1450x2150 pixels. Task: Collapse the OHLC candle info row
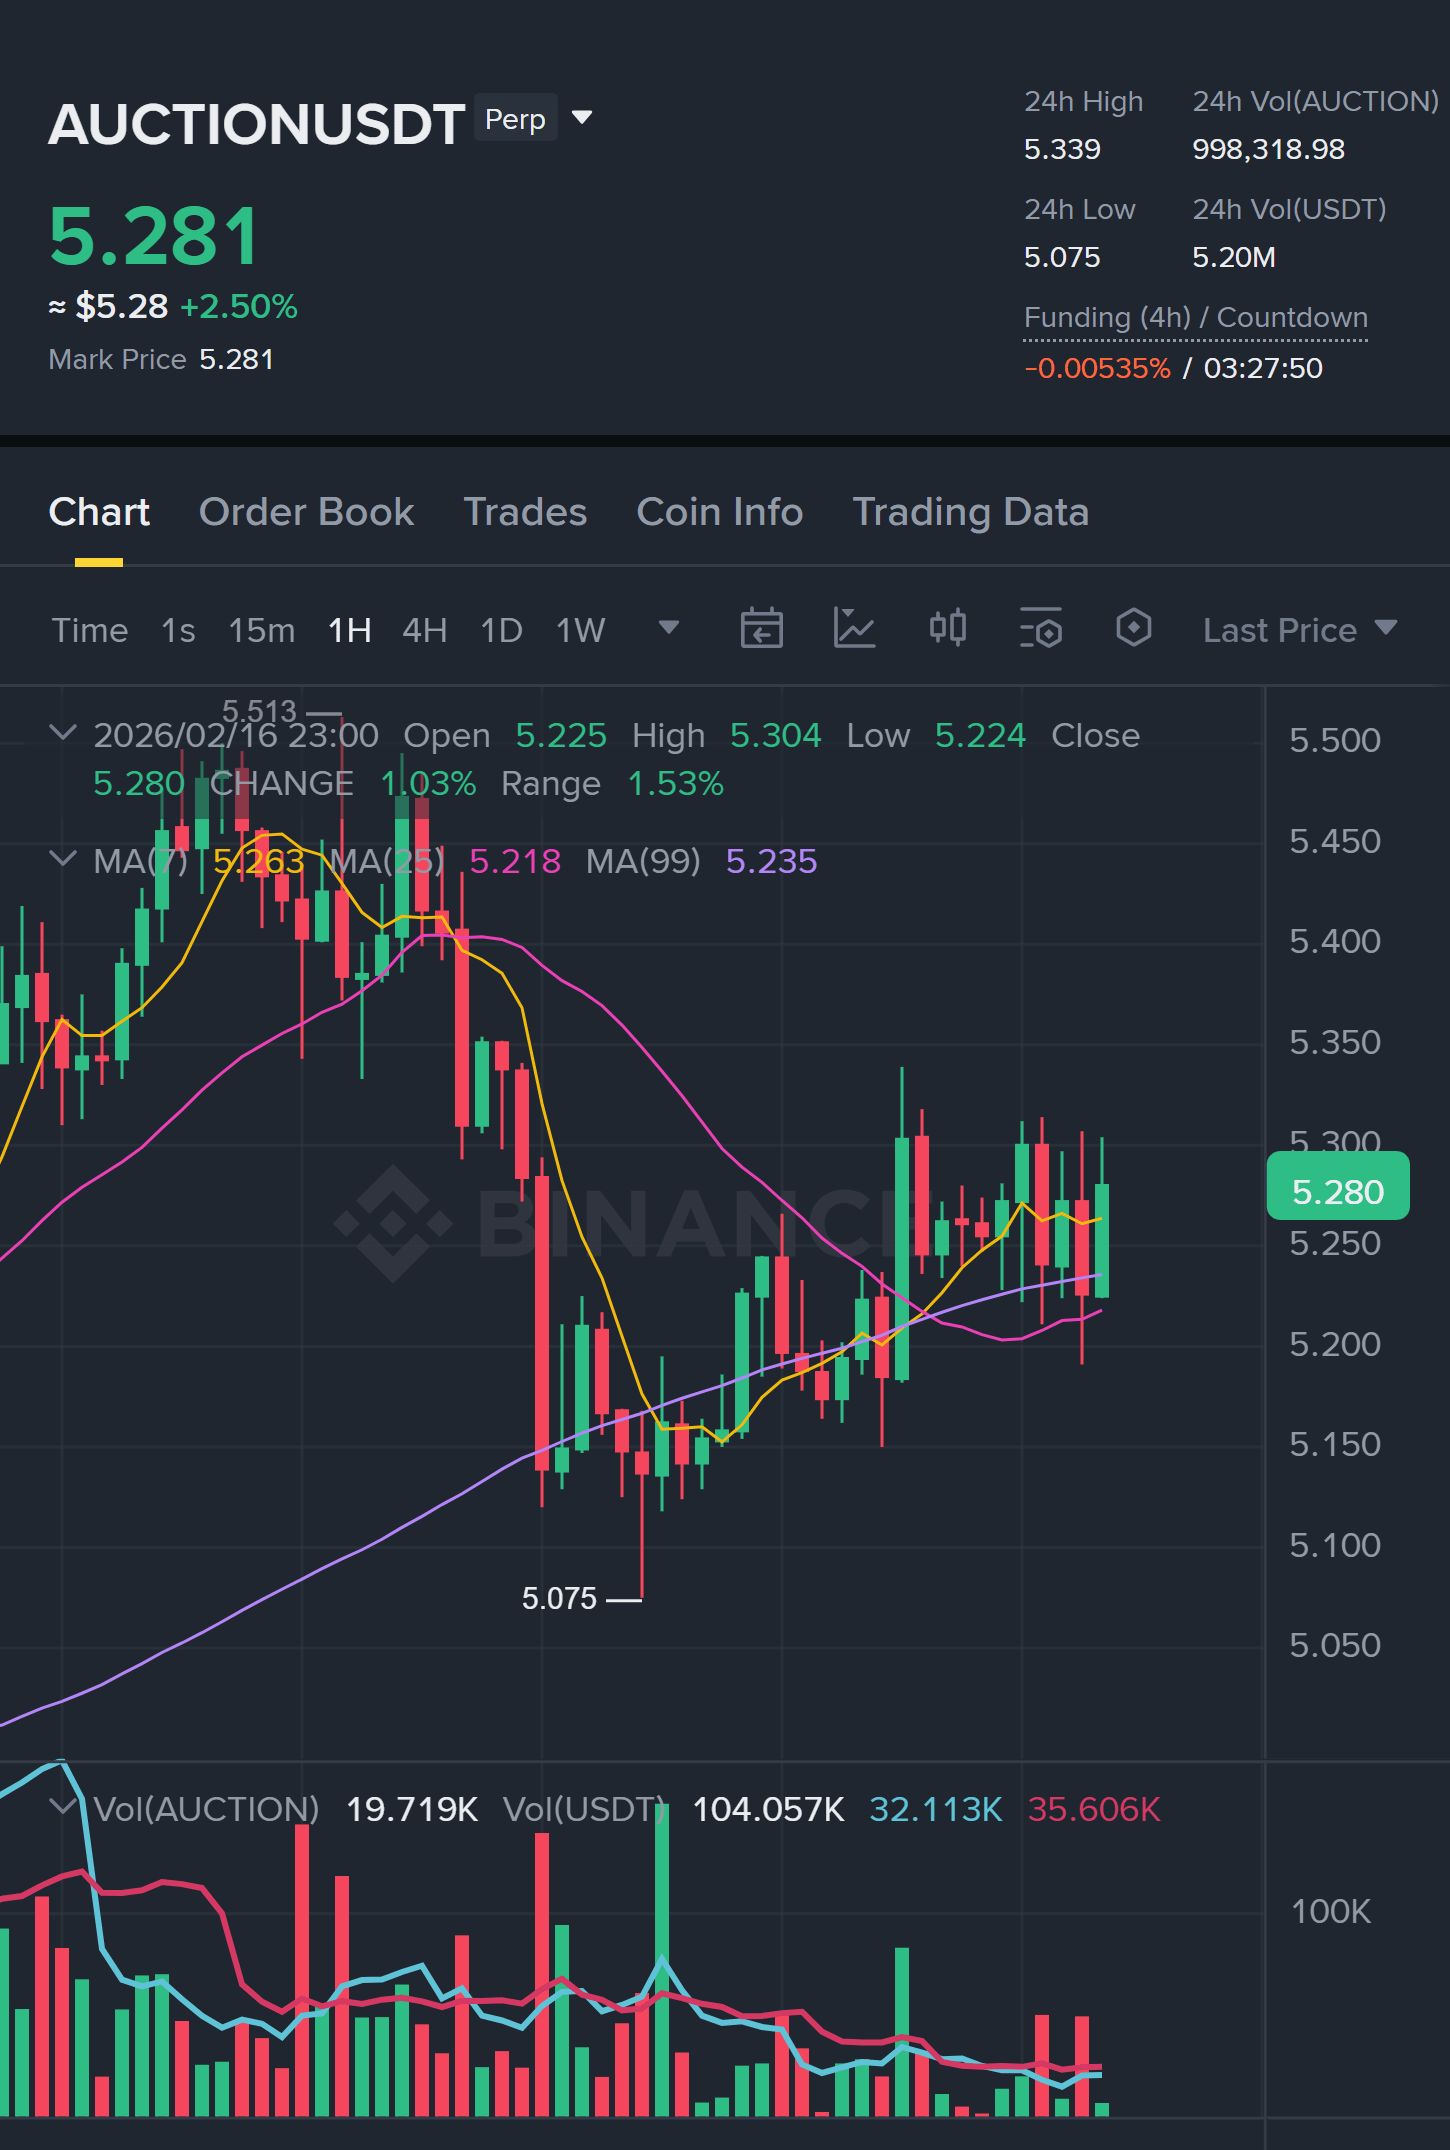(62, 733)
